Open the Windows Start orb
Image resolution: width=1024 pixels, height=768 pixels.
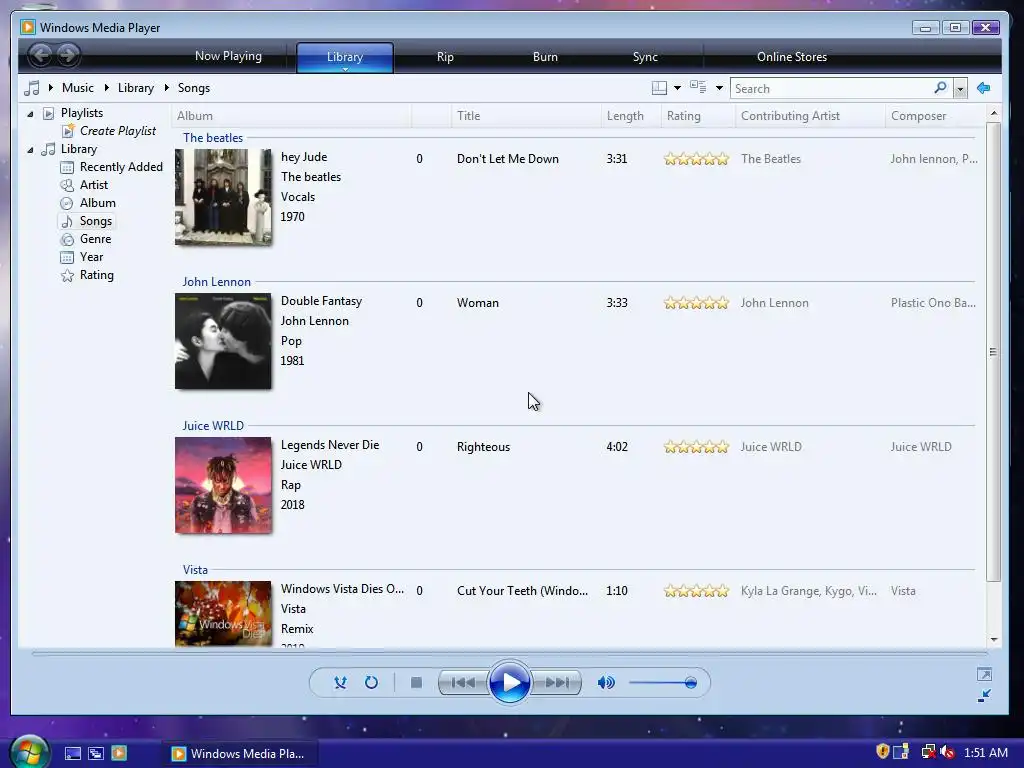(x=29, y=751)
